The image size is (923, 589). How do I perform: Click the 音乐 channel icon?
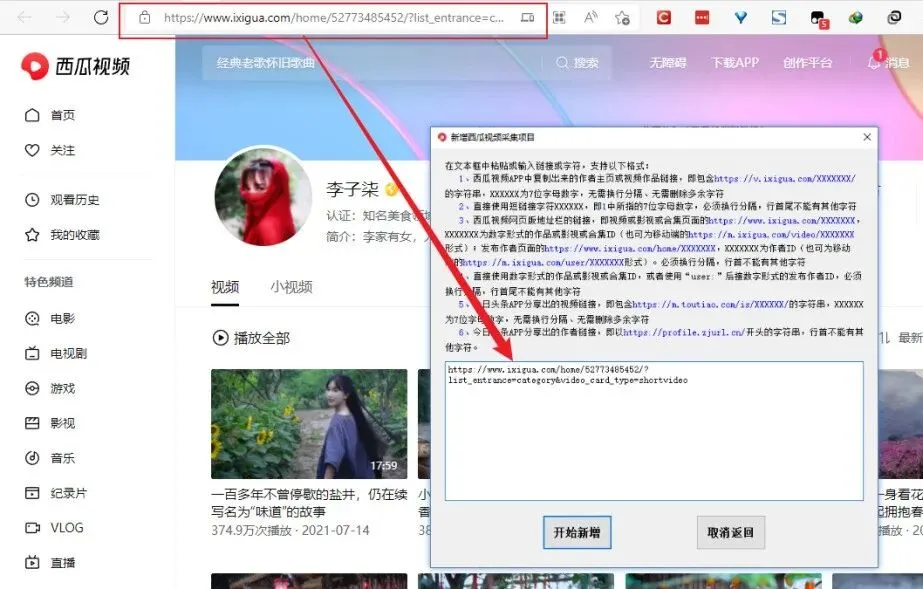(32, 458)
